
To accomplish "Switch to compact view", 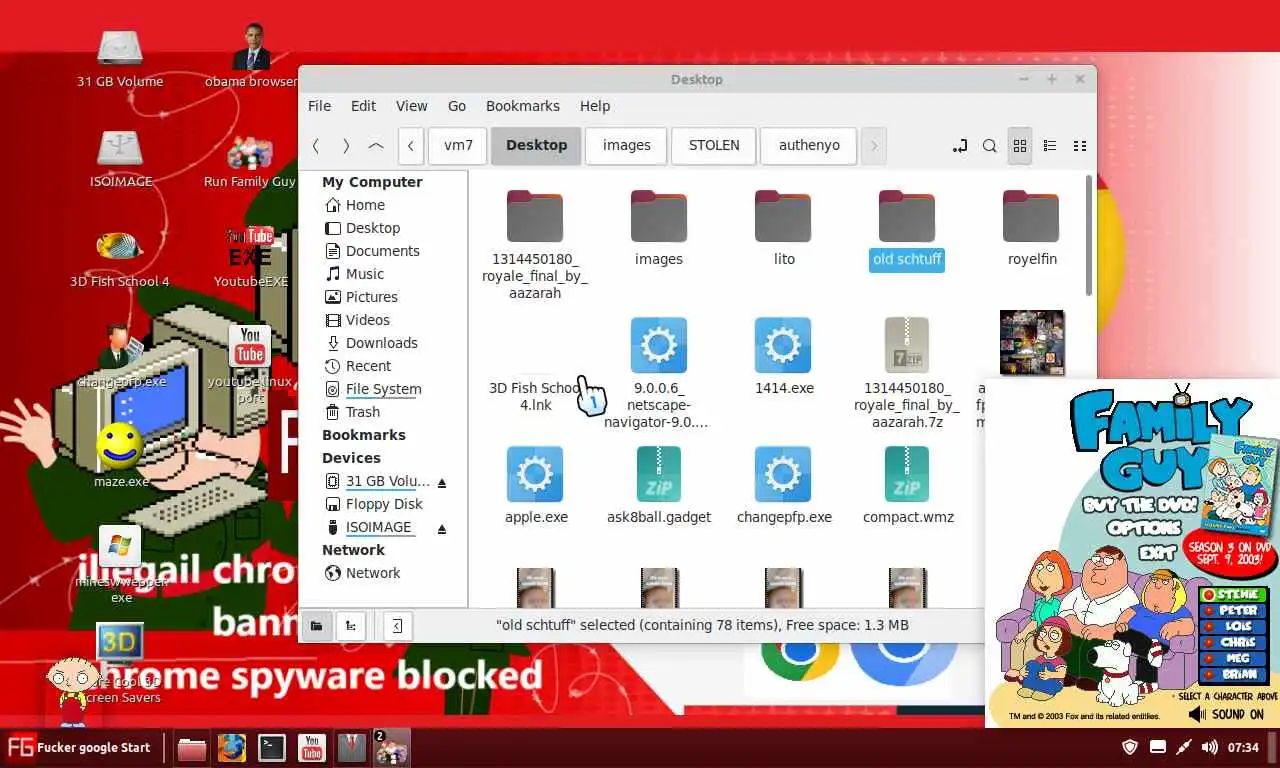I will 1080,146.
